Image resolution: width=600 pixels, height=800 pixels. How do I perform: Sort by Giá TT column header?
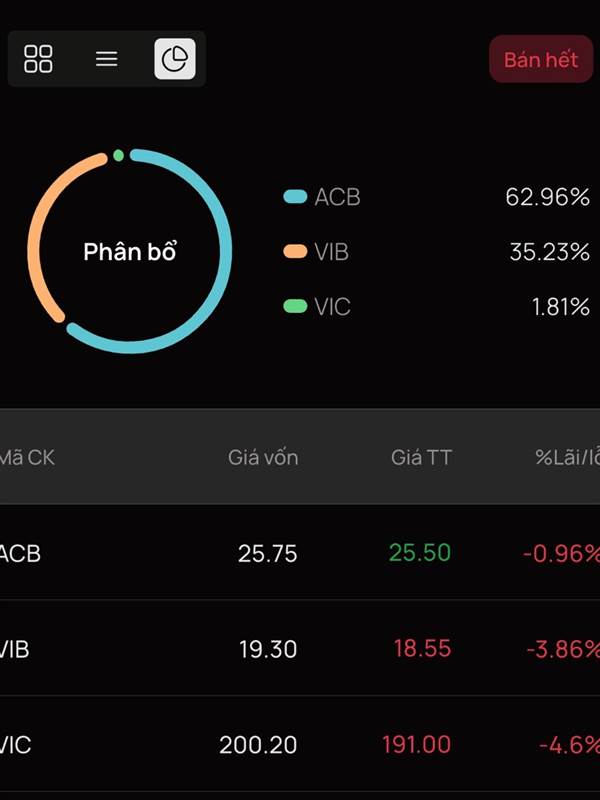421,458
